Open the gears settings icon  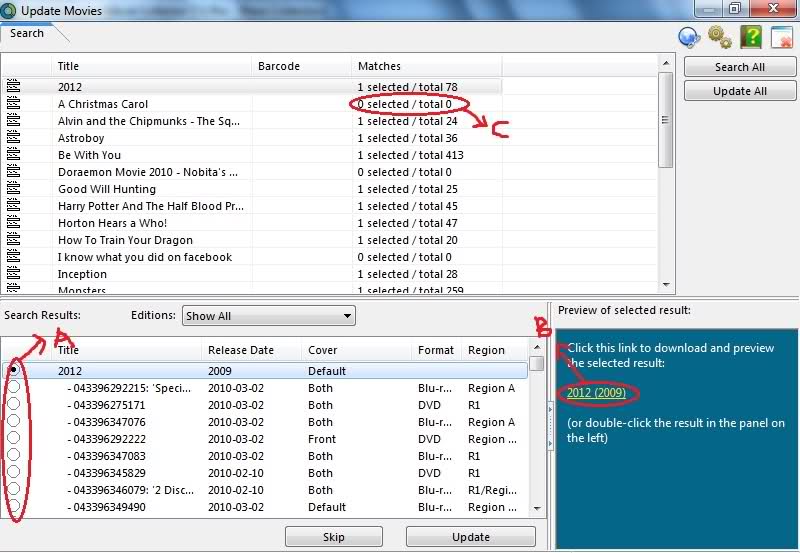719,37
